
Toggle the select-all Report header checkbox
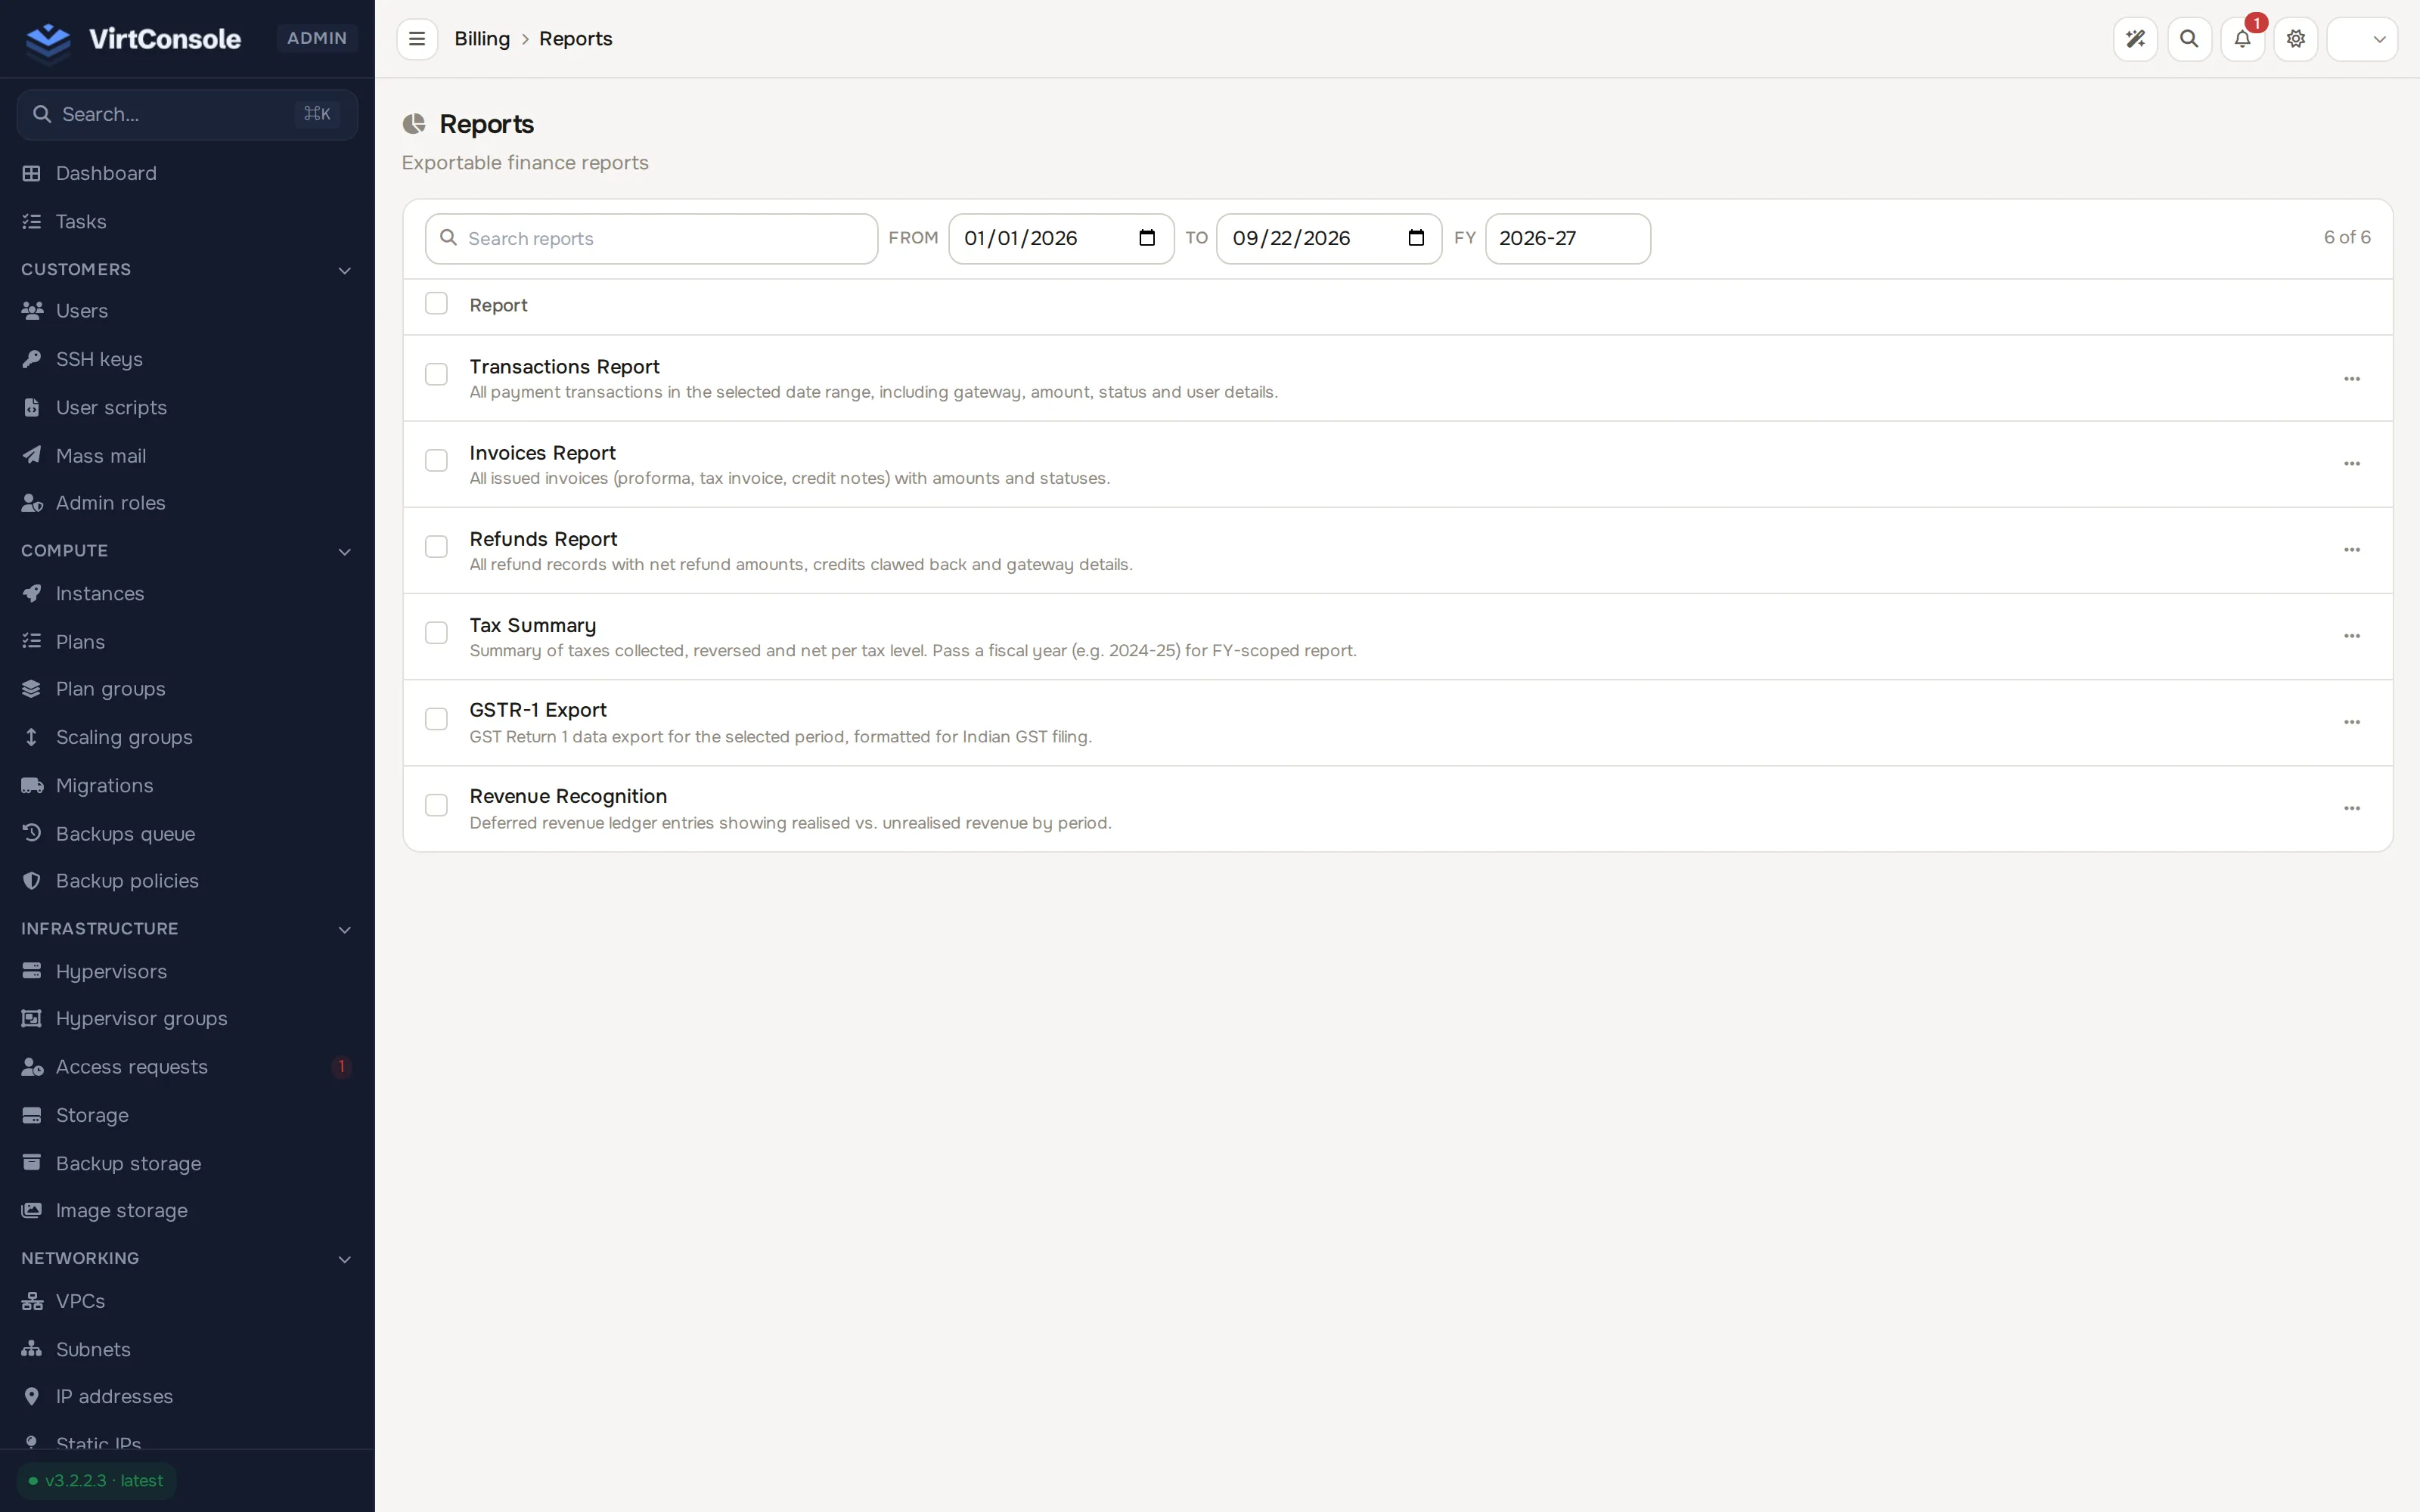(x=436, y=304)
